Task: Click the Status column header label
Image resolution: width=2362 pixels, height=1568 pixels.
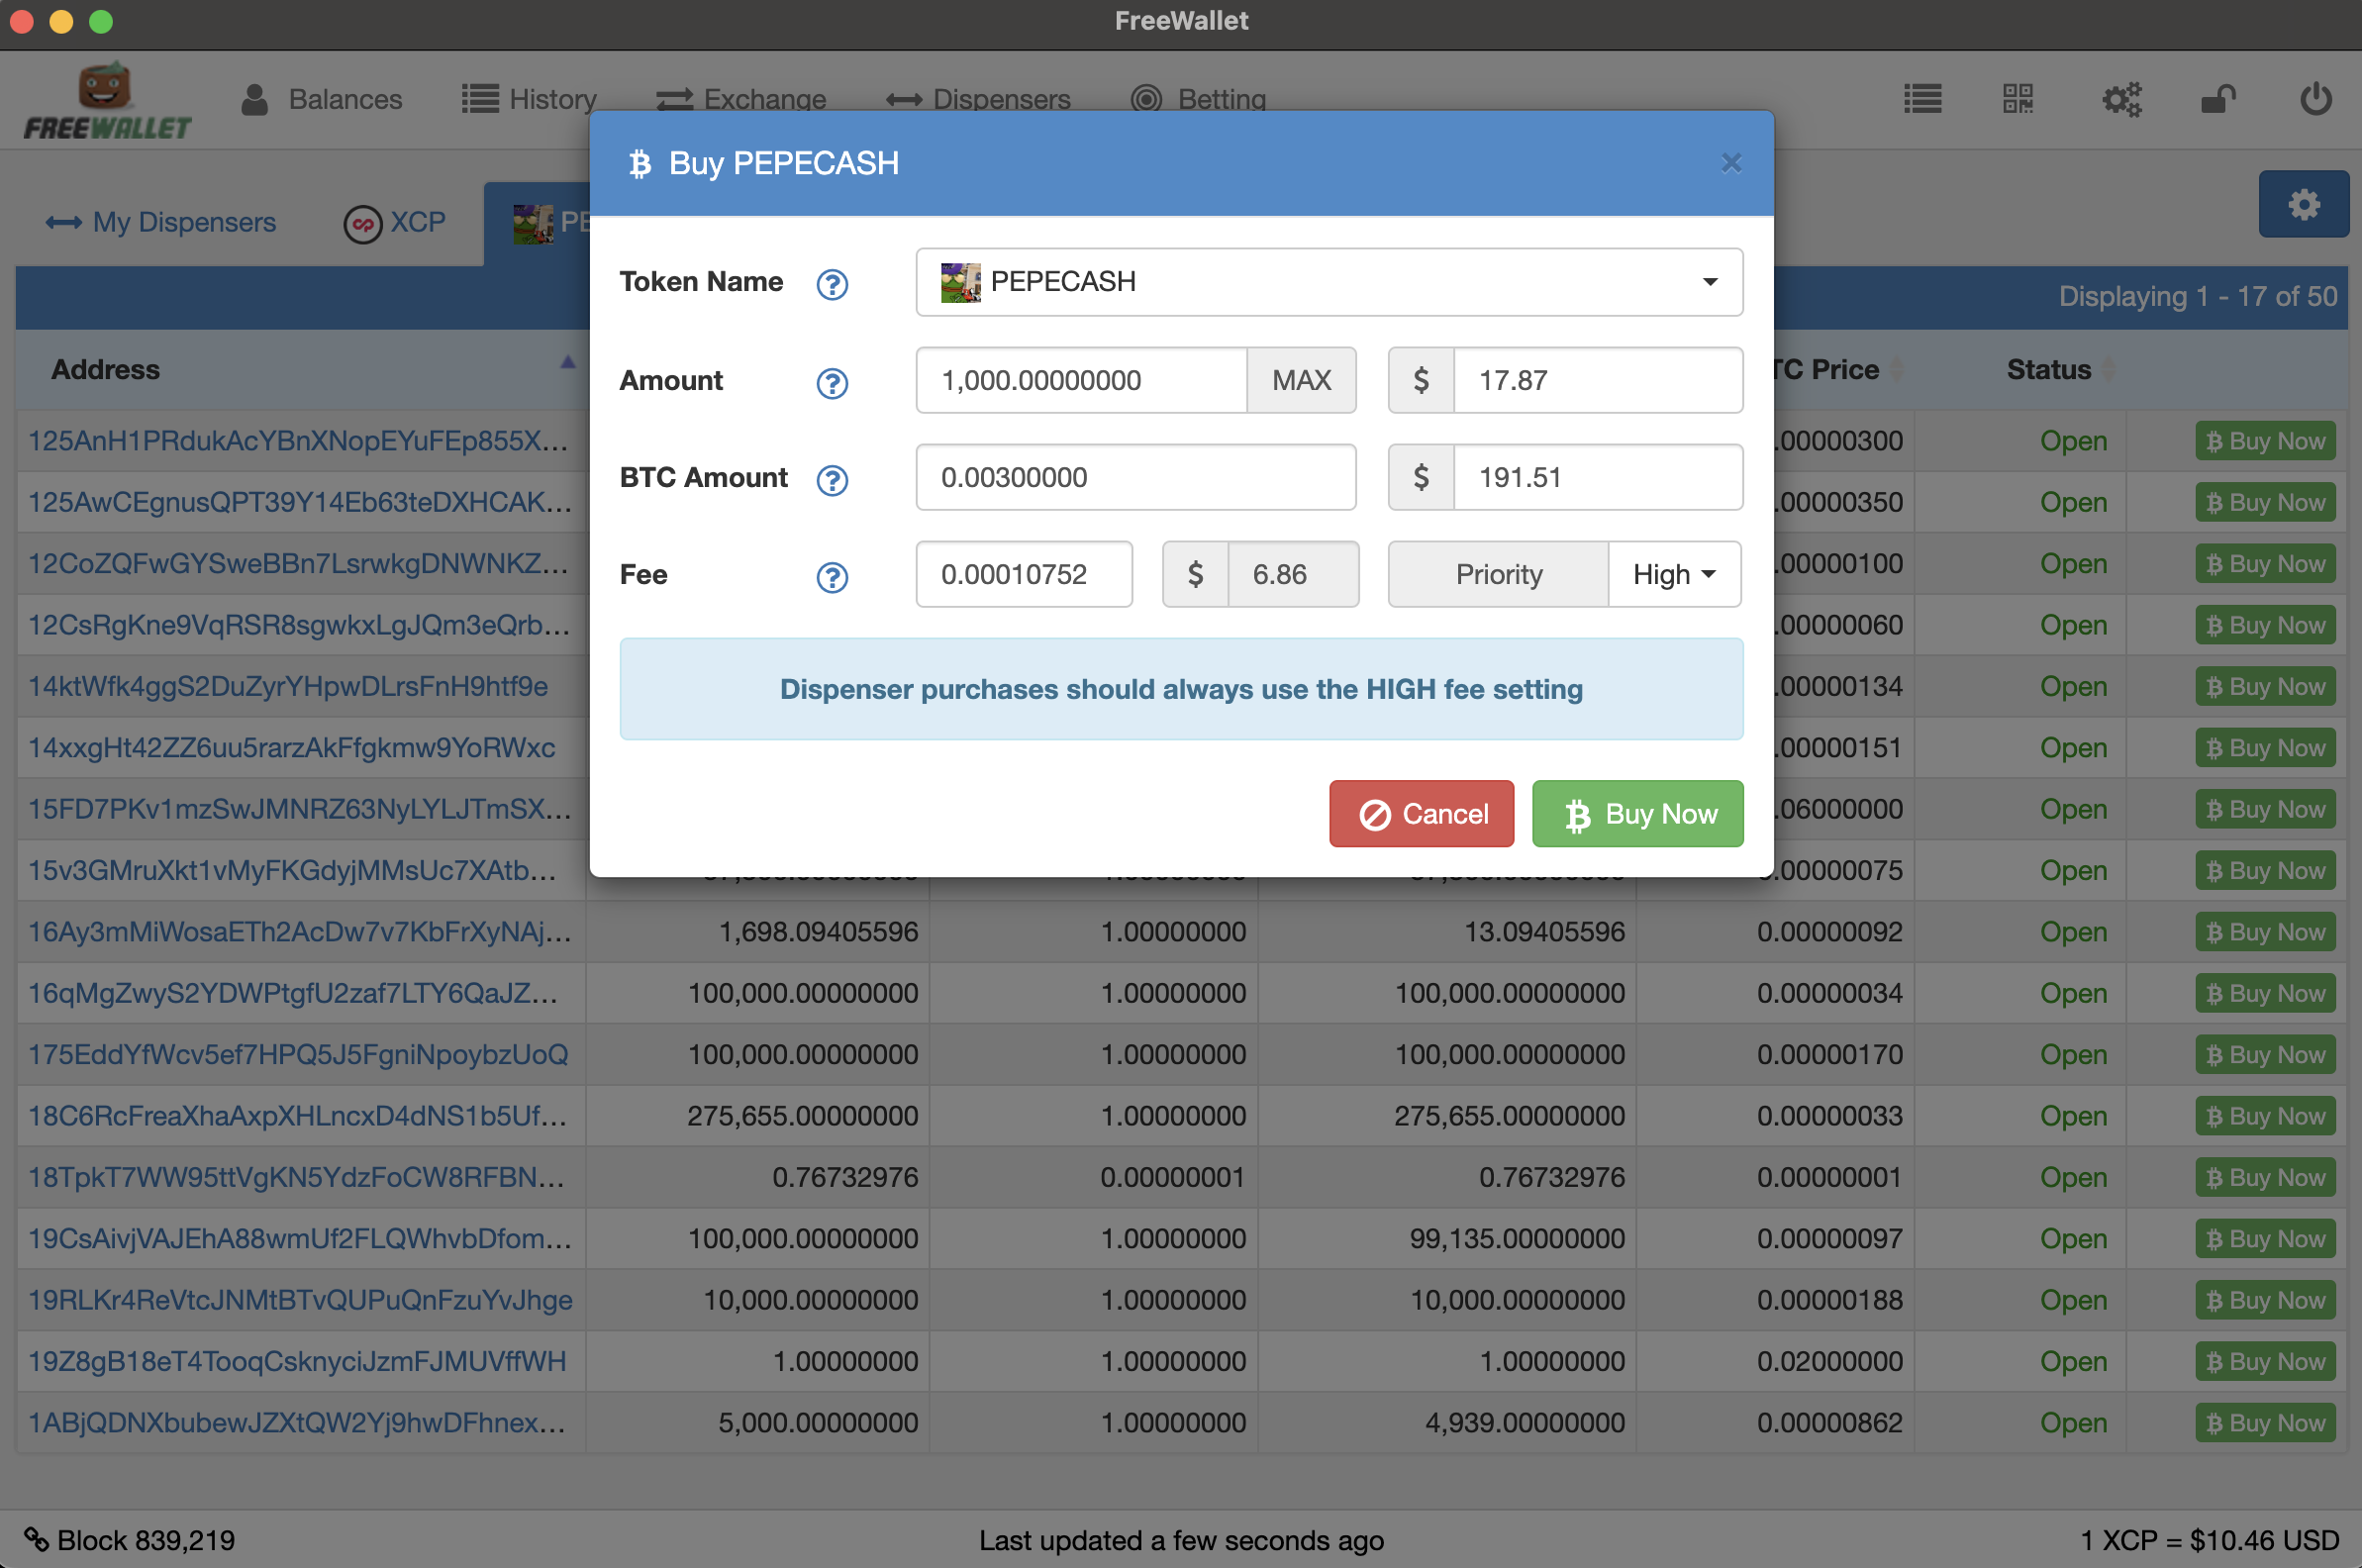Action: (x=2048, y=369)
